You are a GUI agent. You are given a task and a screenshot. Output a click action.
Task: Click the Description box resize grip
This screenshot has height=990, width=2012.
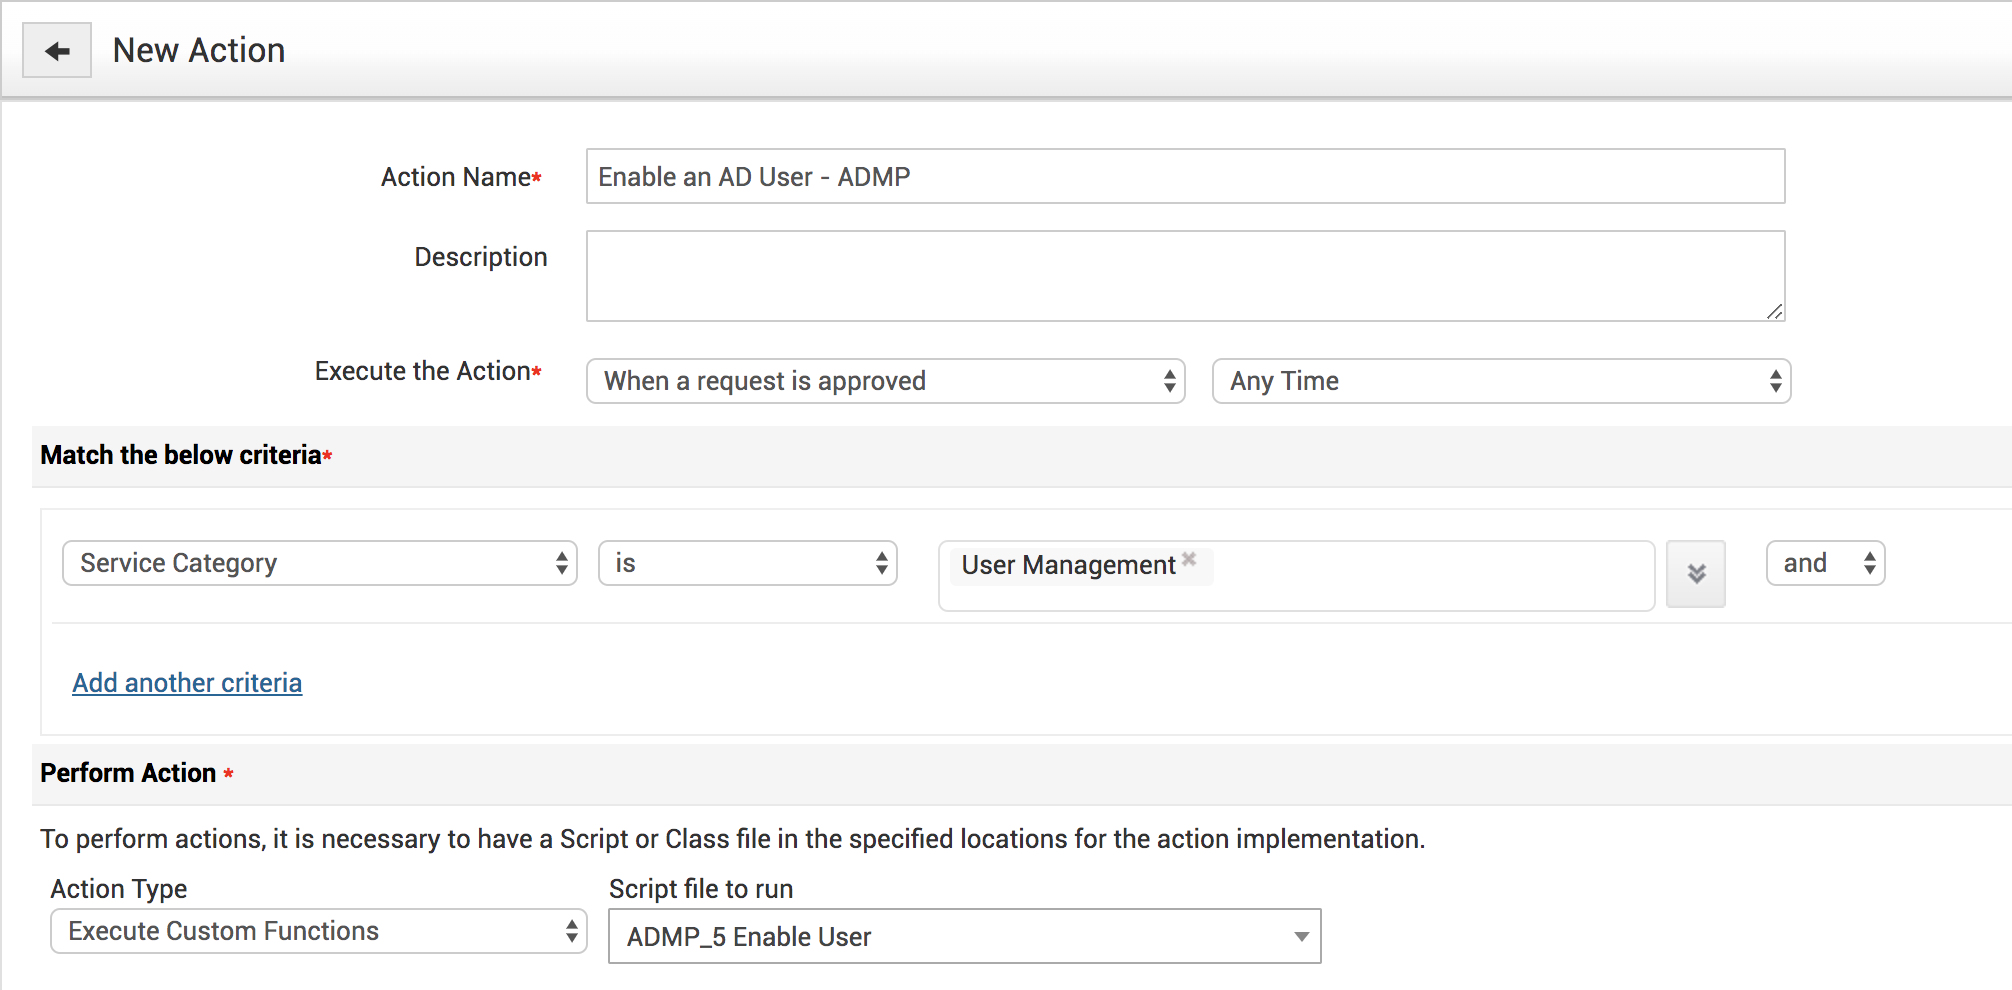[x=1774, y=311]
